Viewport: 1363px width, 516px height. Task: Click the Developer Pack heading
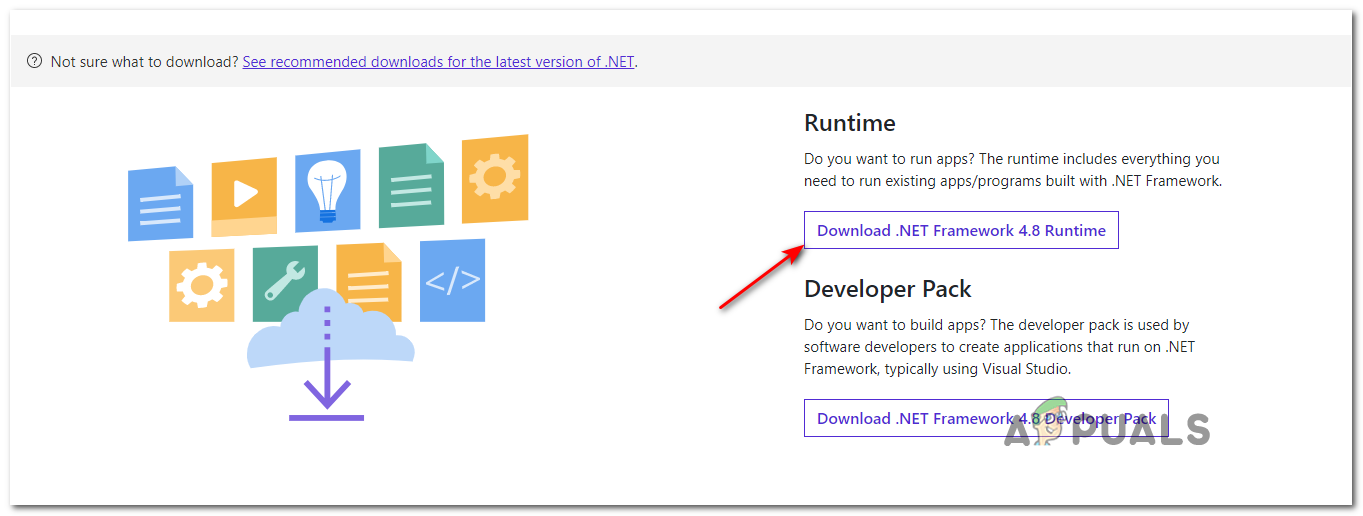click(887, 289)
